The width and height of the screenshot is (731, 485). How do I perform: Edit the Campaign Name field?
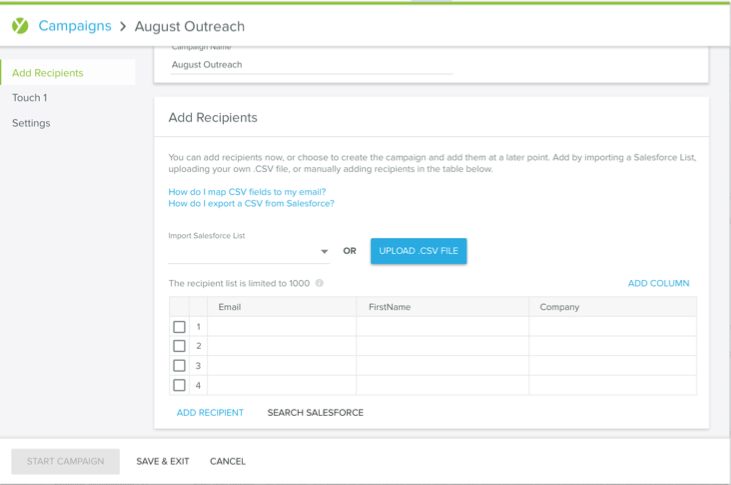(x=311, y=65)
